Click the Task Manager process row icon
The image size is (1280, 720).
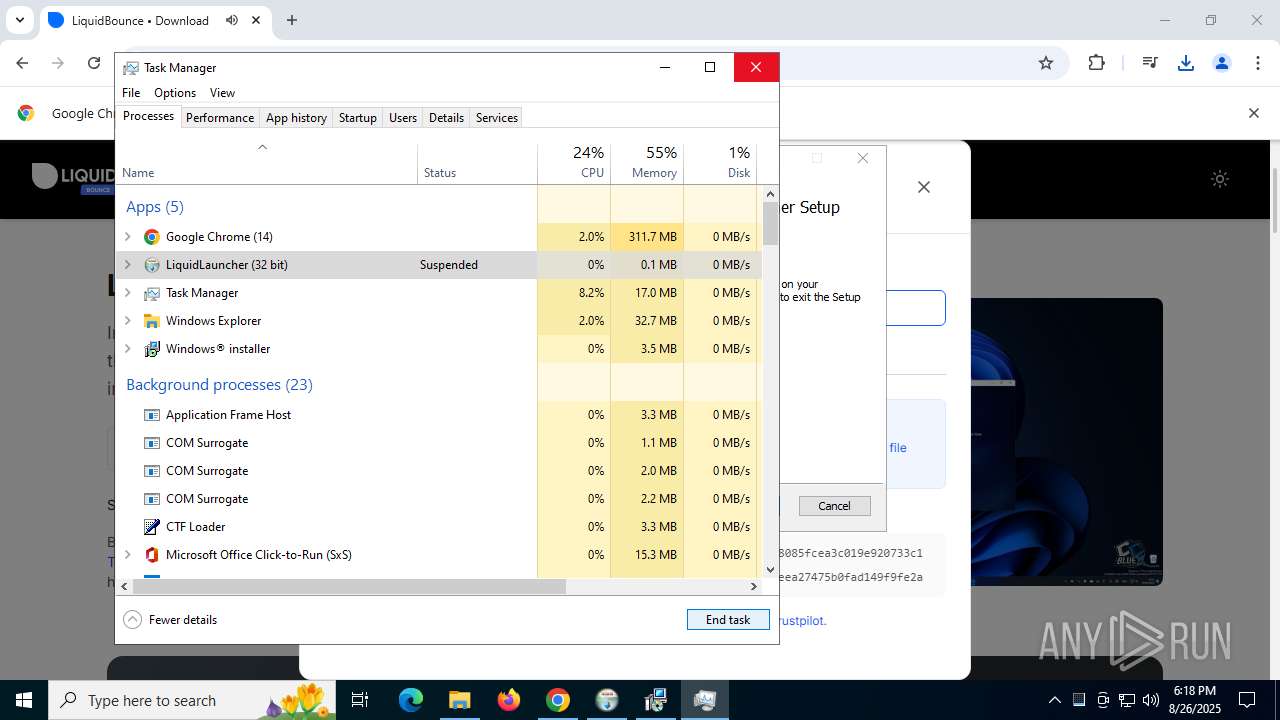(152, 293)
